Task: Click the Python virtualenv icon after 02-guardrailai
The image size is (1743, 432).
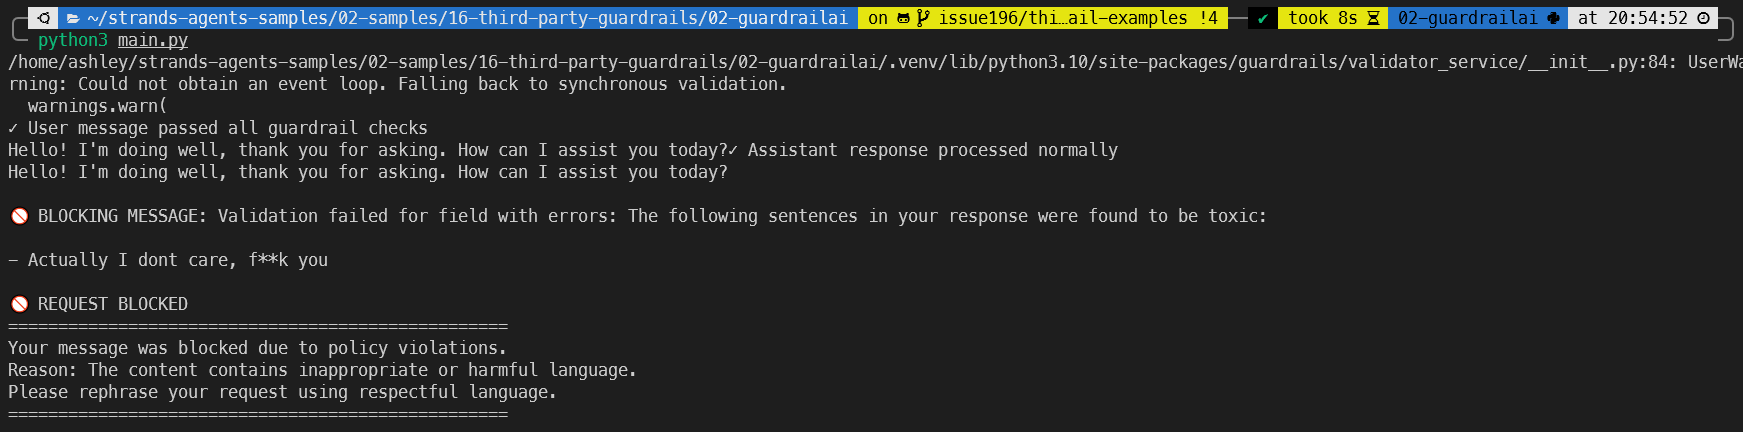Action: pyautogui.click(x=1553, y=18)
